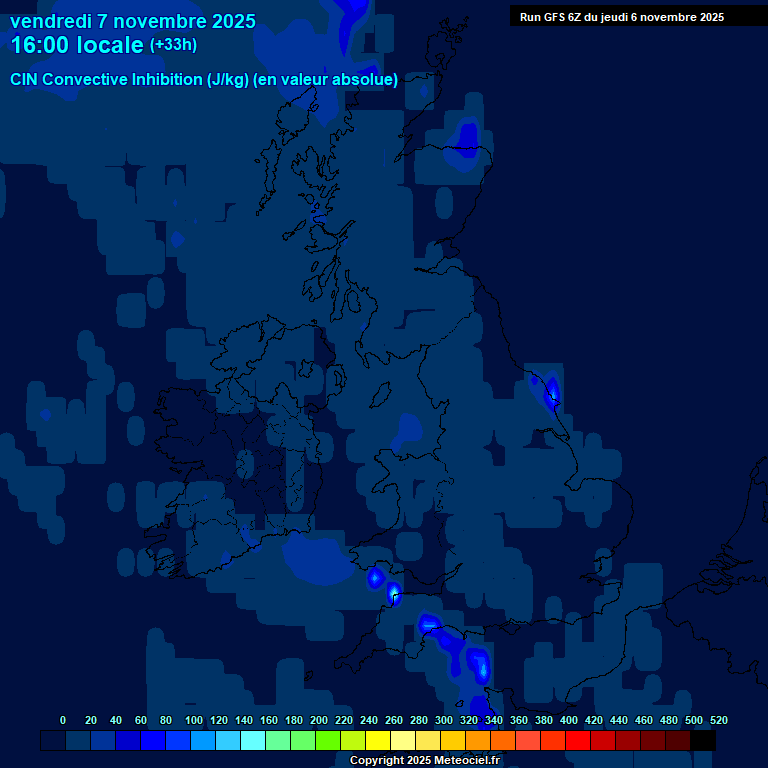Screen dimensions: 768x768
Task: Click the Copyright 2025 Meteociel.fr text
Action: (424, 761)
